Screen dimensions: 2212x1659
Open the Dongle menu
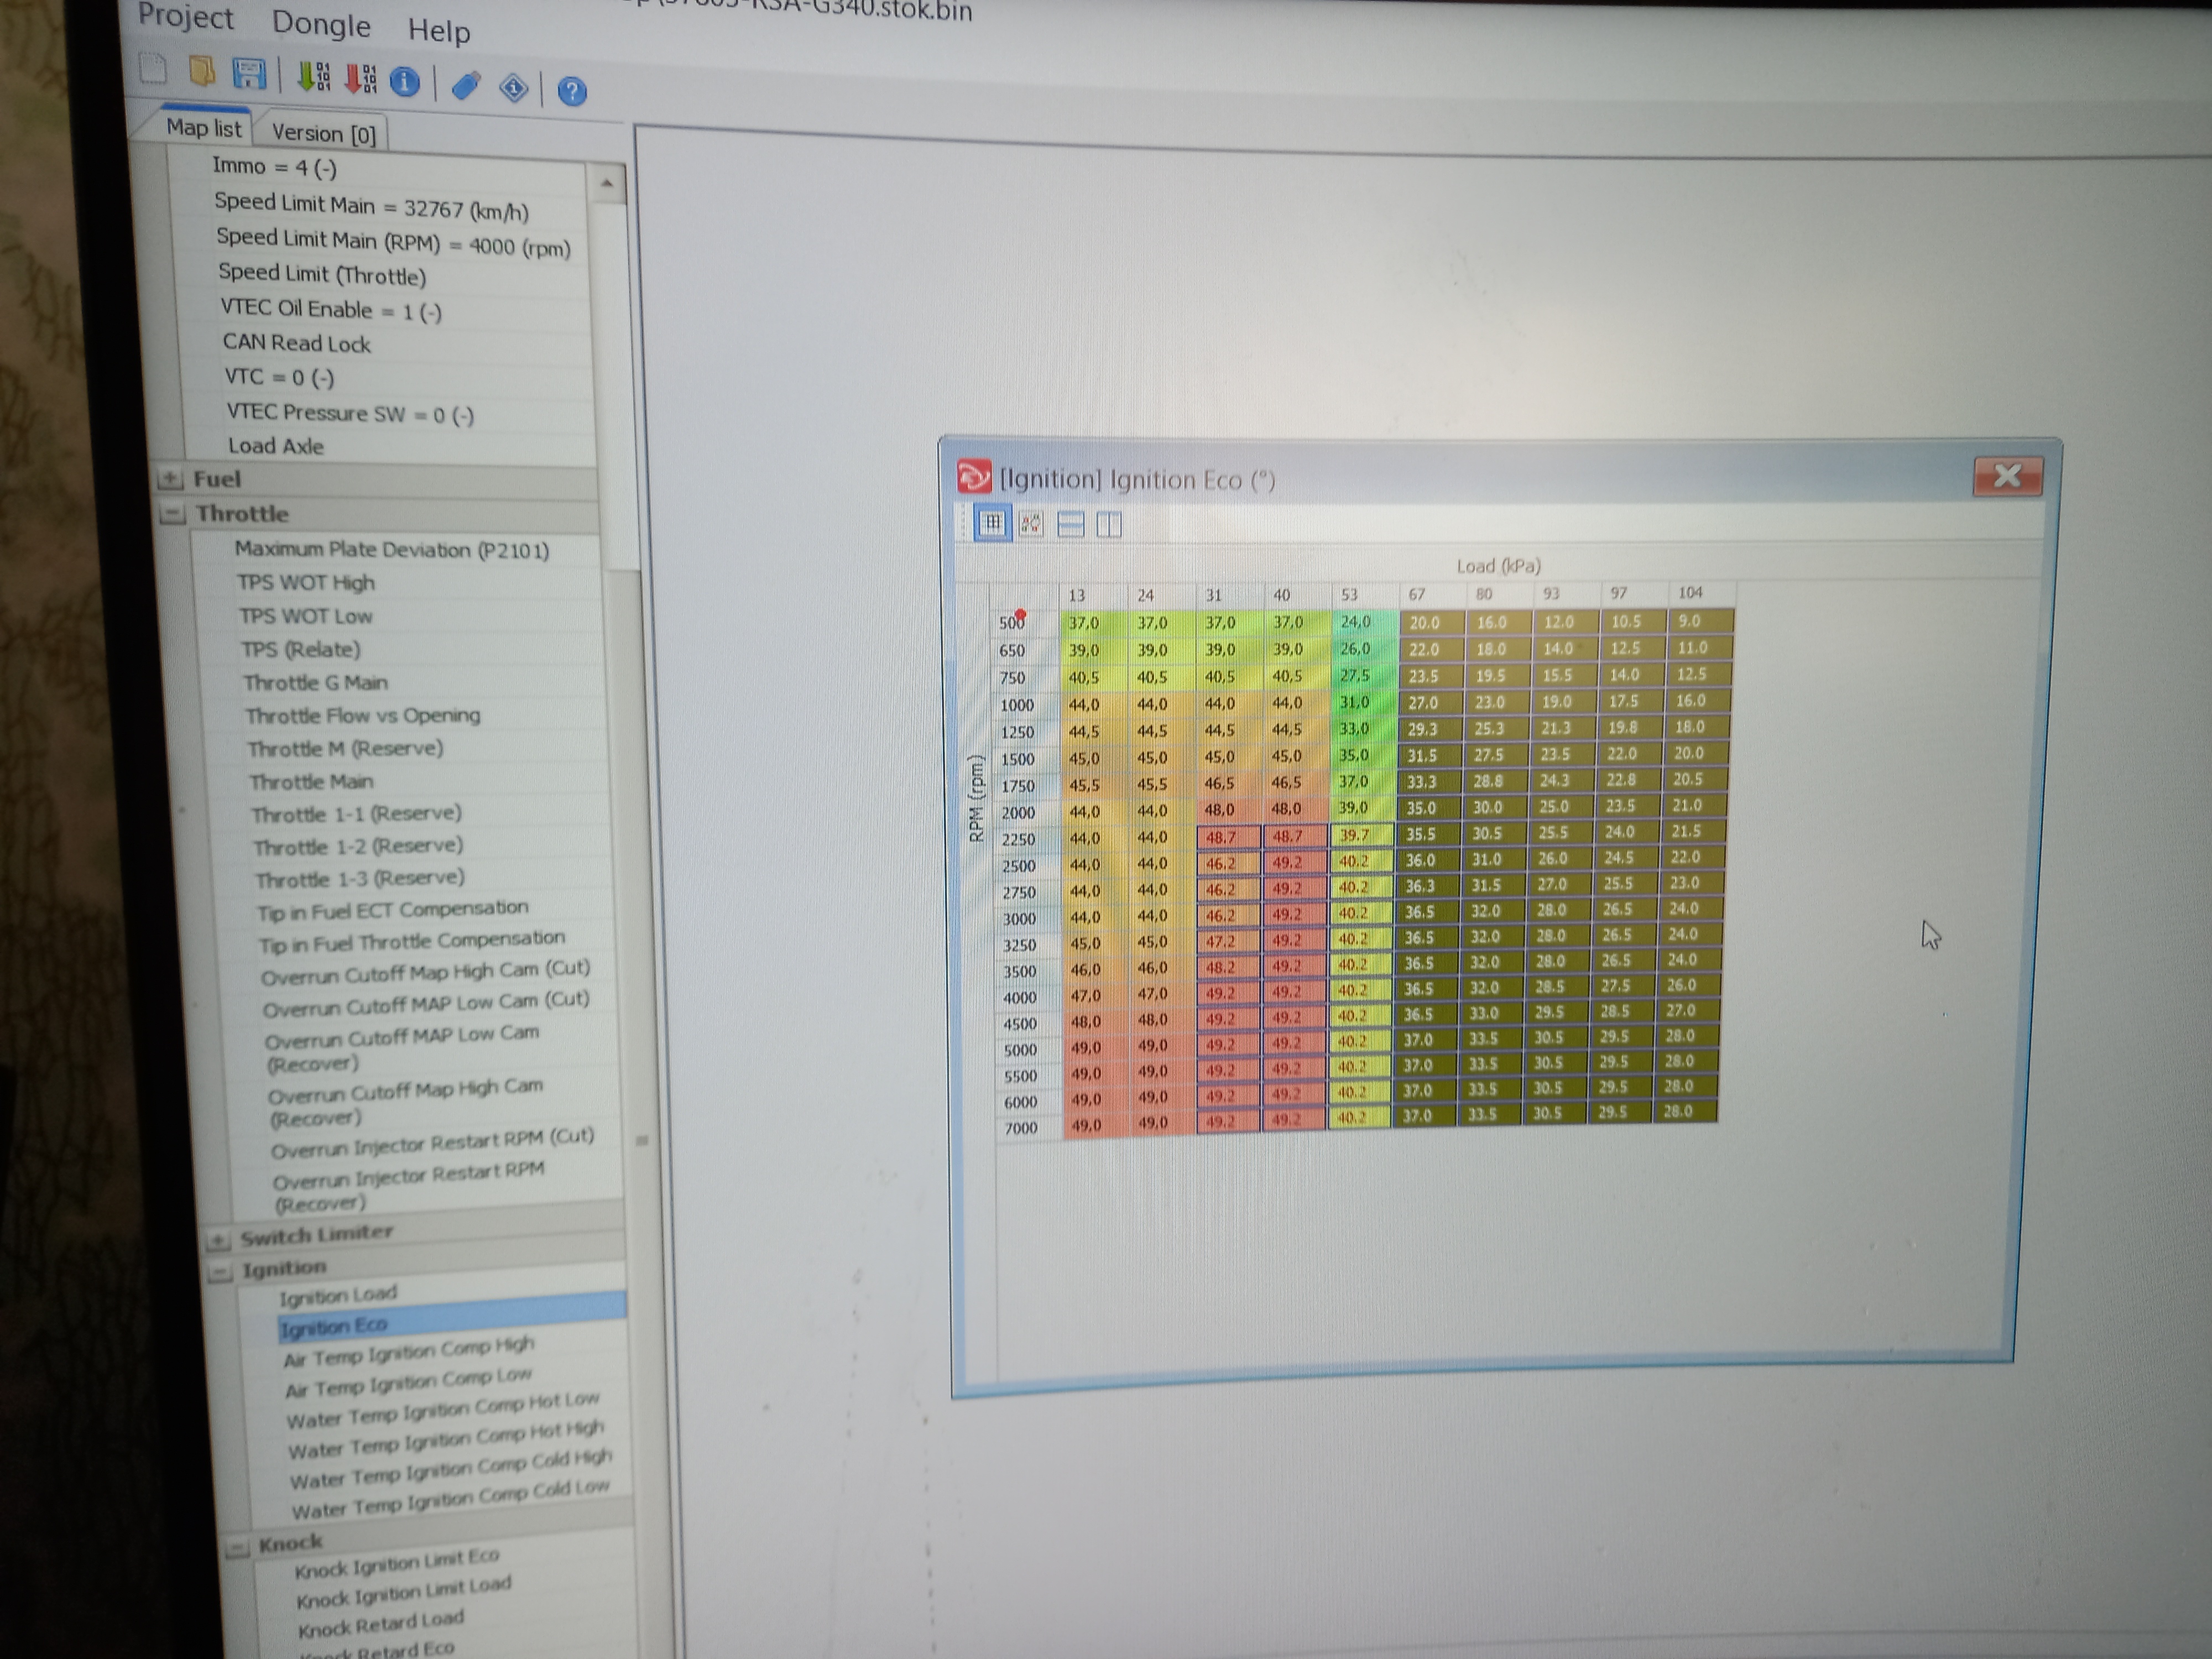tap(321, 24)
